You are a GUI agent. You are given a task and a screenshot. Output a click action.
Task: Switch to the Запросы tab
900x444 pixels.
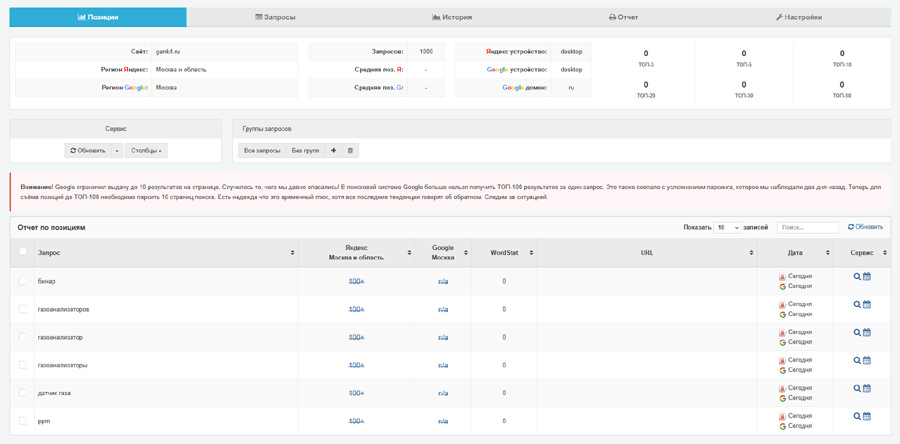click(275, 17)
